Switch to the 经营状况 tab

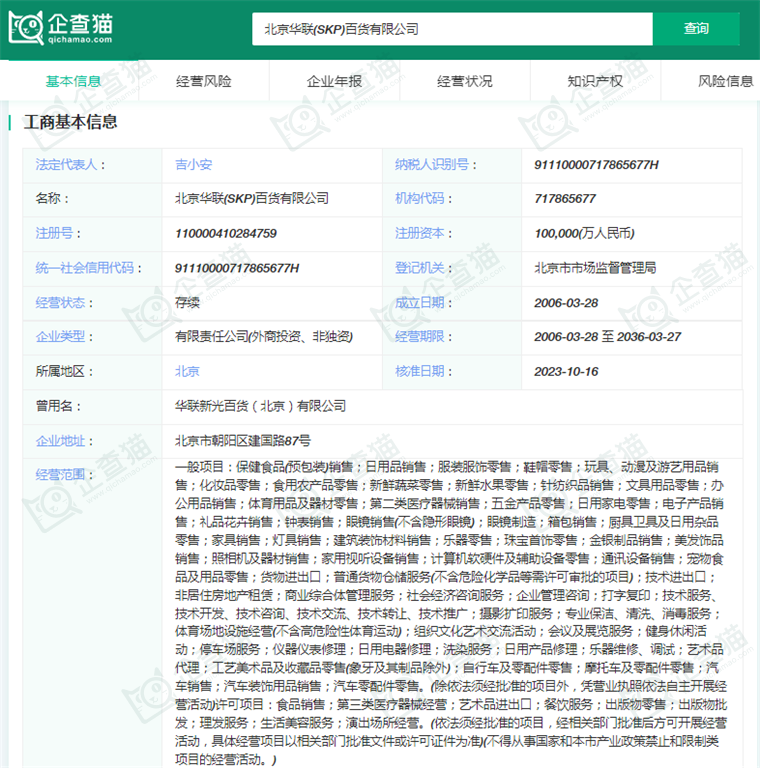[x=465, y=81]
